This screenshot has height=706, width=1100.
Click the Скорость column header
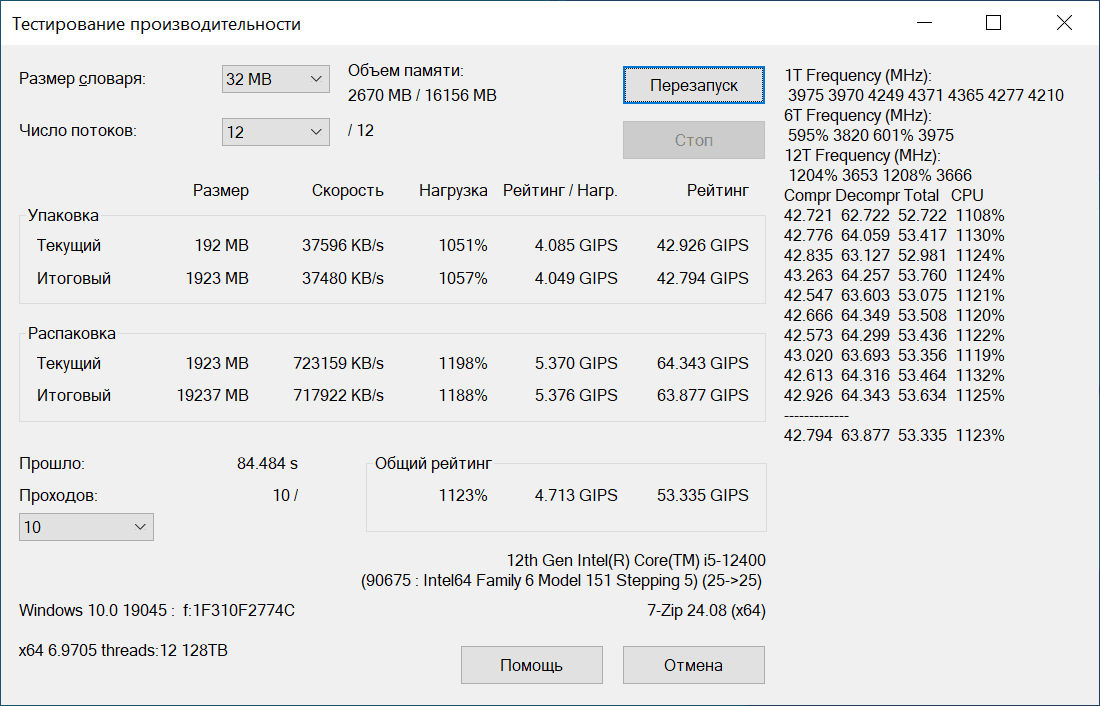347,191
